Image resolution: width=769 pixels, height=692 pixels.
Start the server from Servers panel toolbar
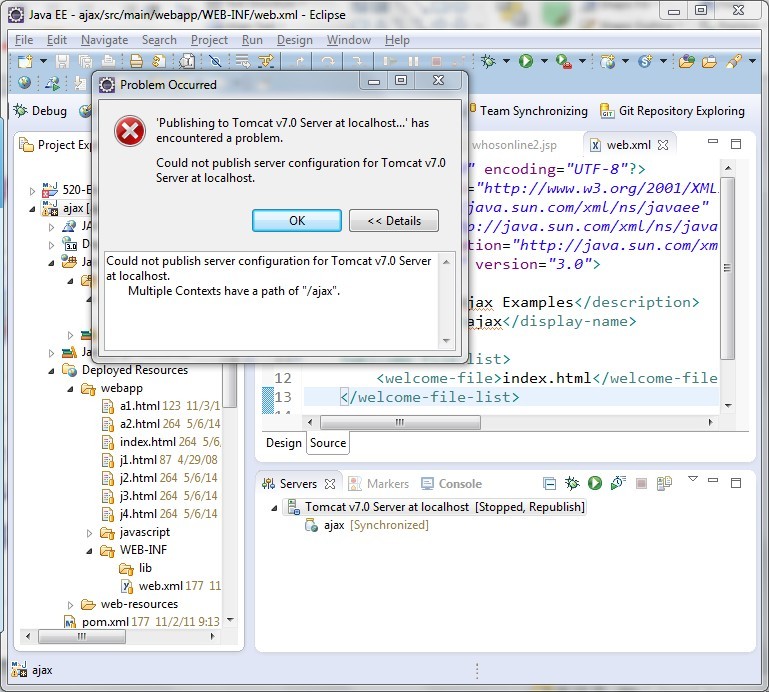tap(595, 484)
